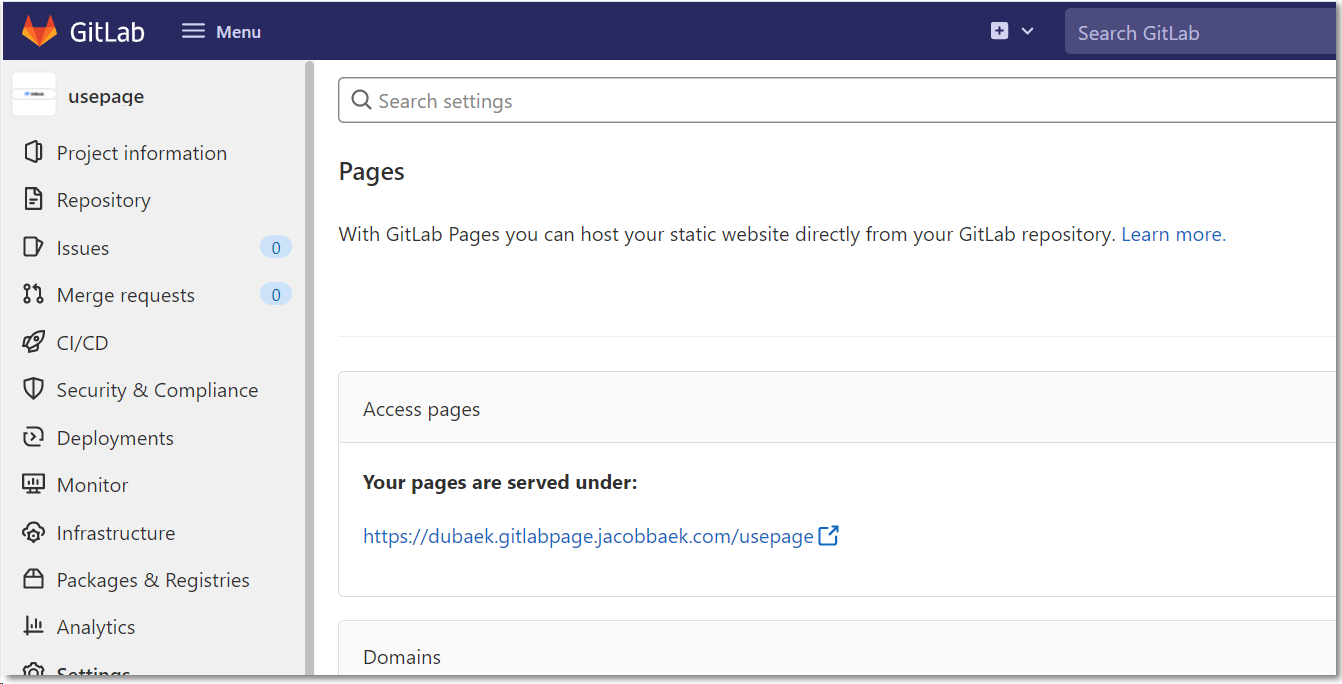Screen dimensions: 1342x684
Task: Click the Analytics chart icon
Action: 33,626
